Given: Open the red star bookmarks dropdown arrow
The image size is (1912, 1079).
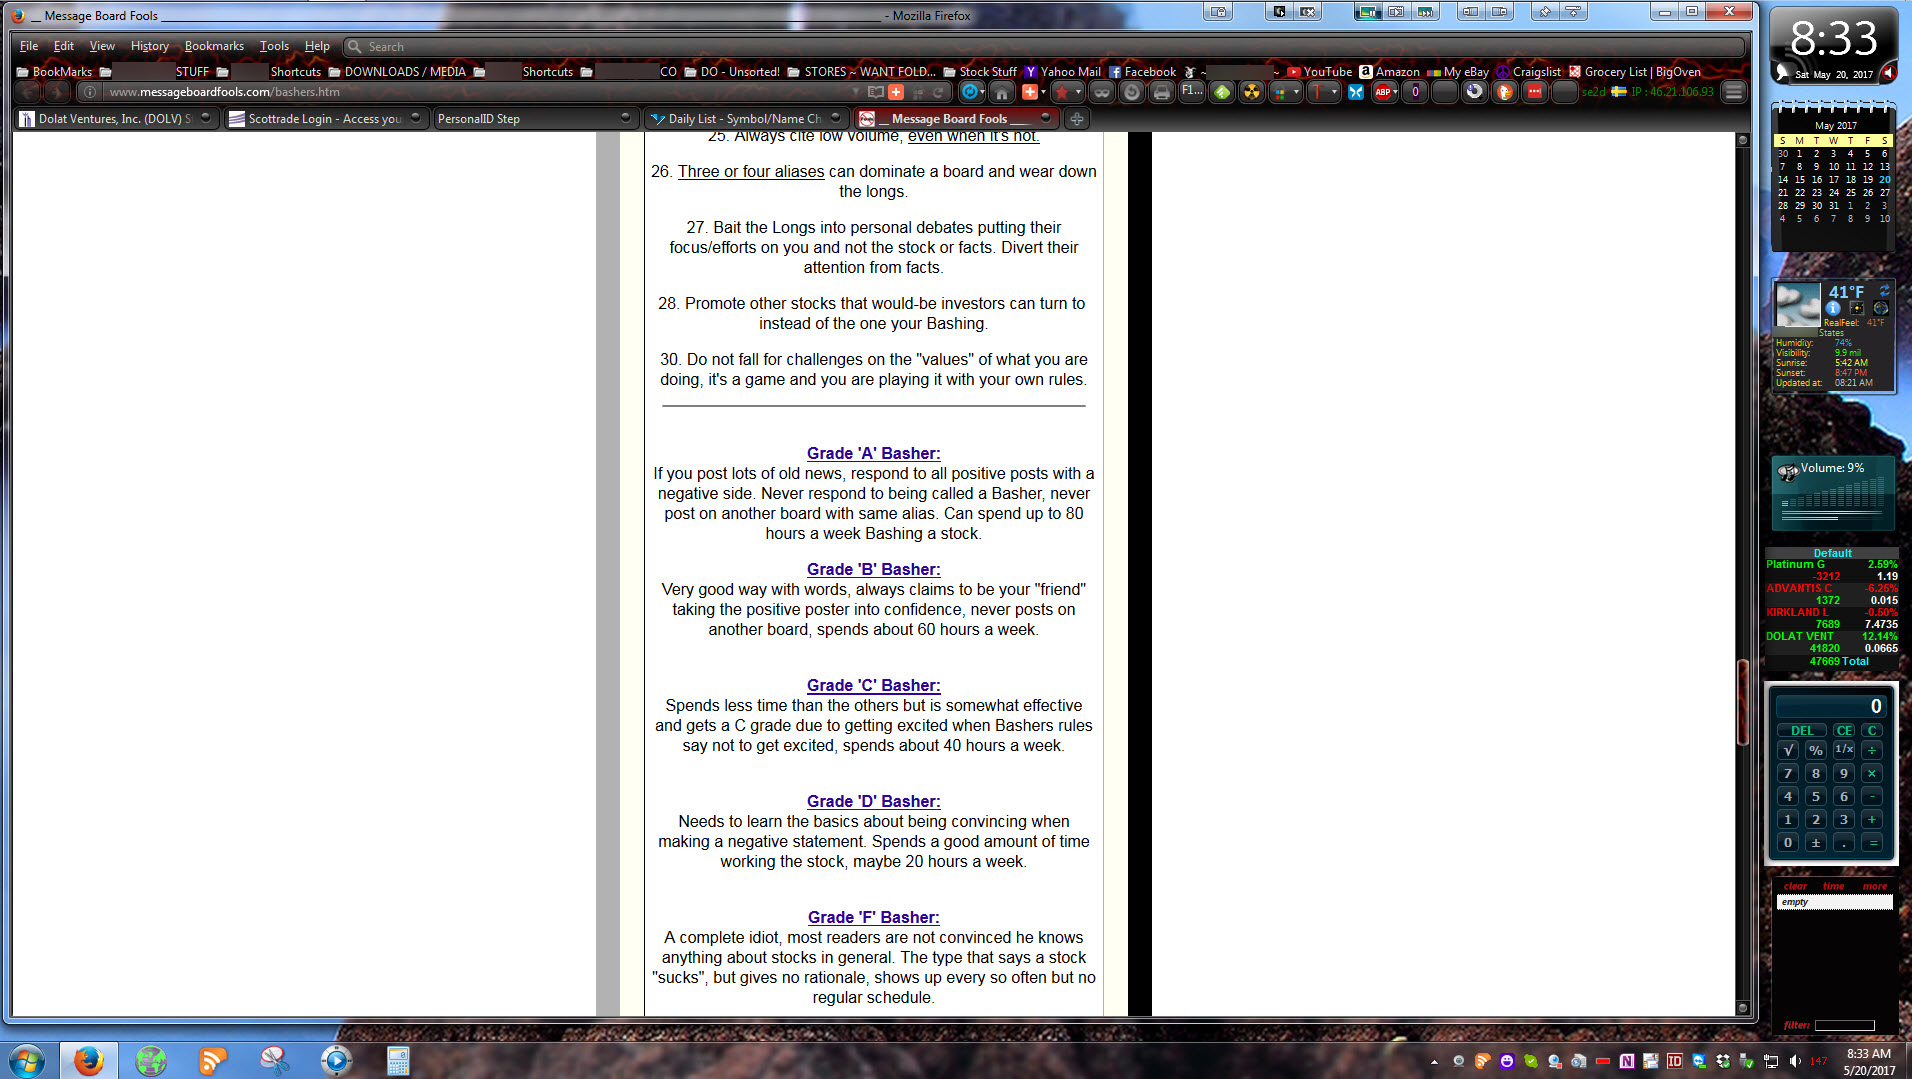Looking at the screenshot, I should pyautogui.click(x=1078, y=92).
